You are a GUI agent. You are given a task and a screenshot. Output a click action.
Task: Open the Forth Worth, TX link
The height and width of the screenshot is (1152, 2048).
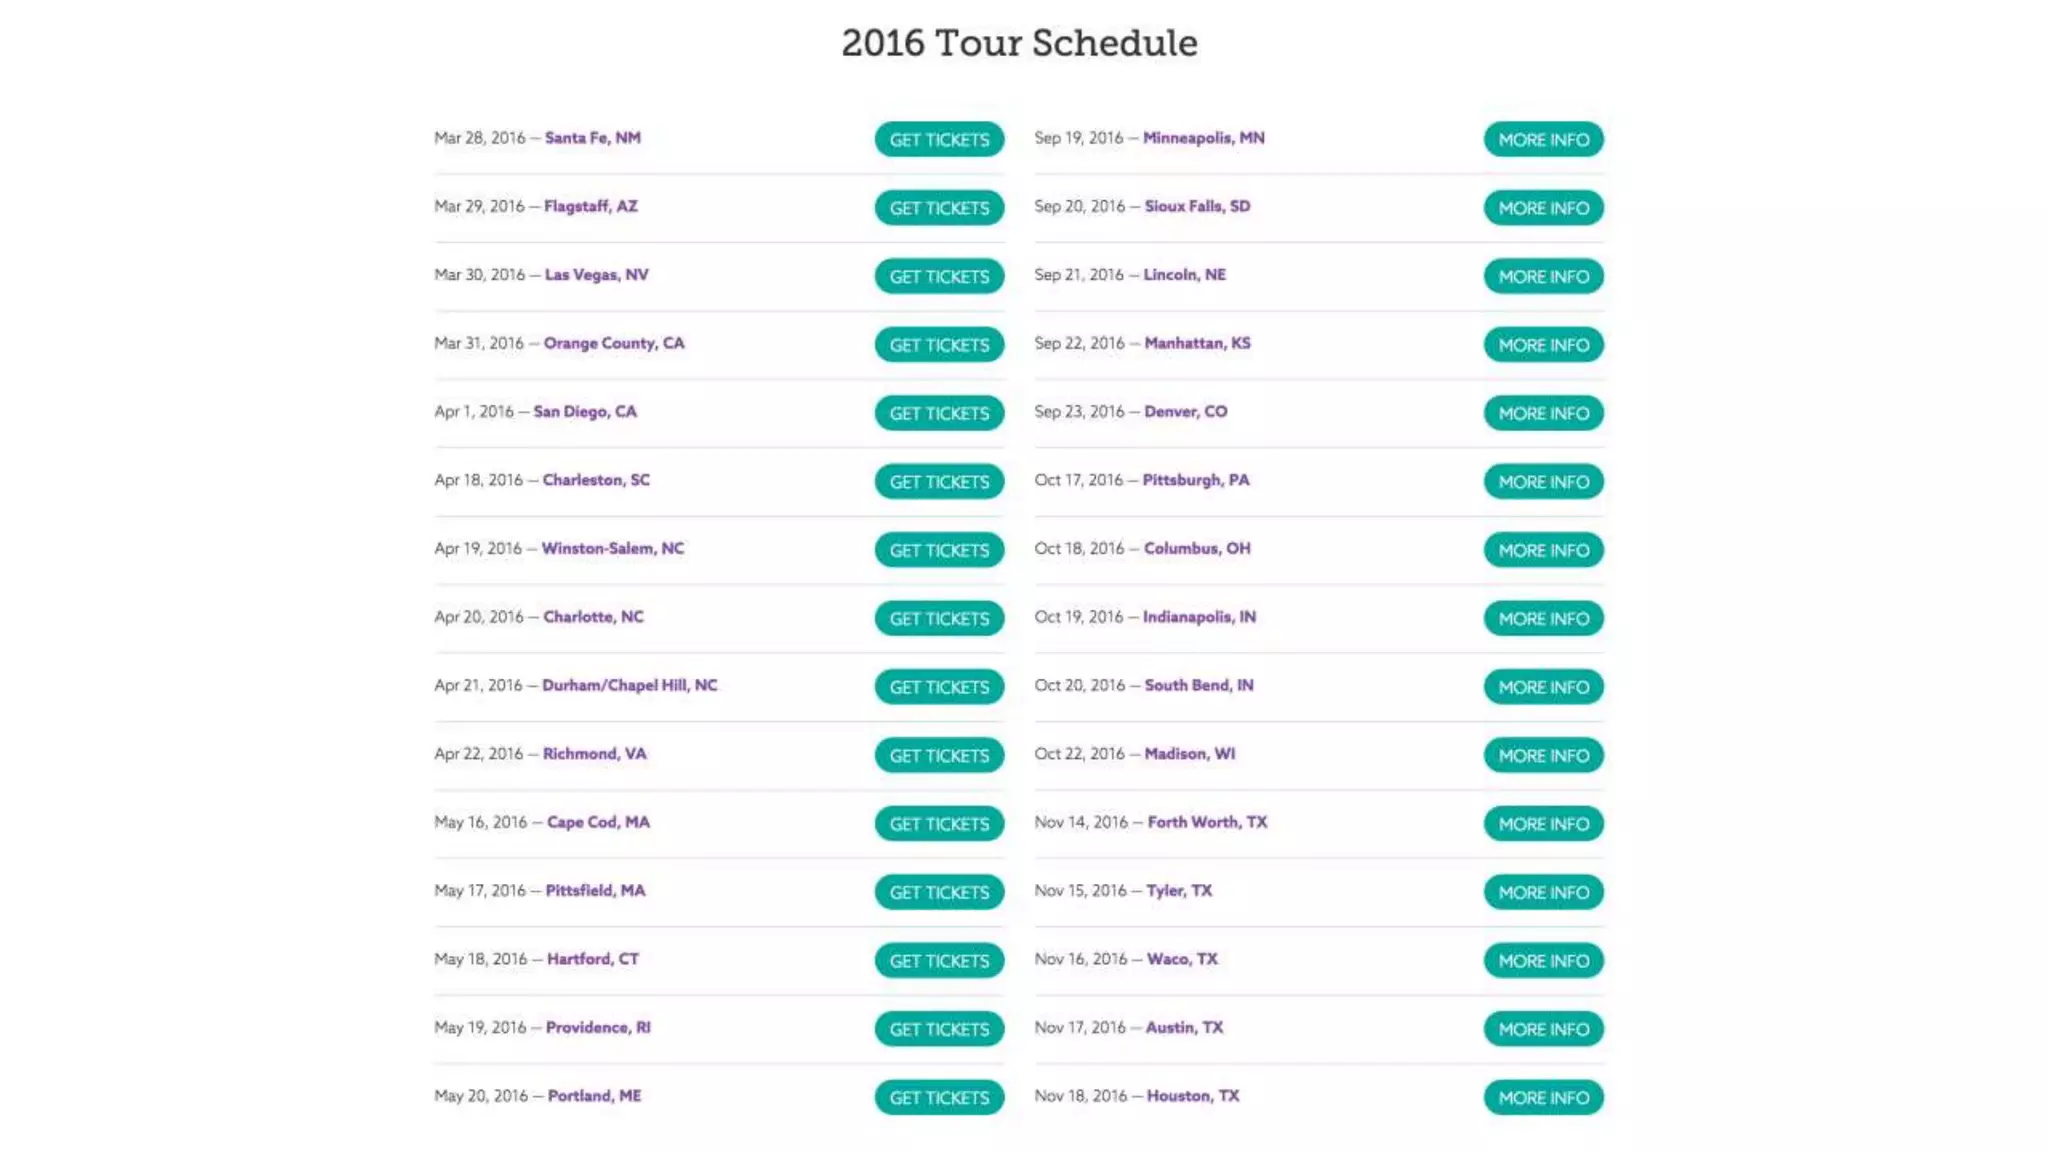[1207, 822]
